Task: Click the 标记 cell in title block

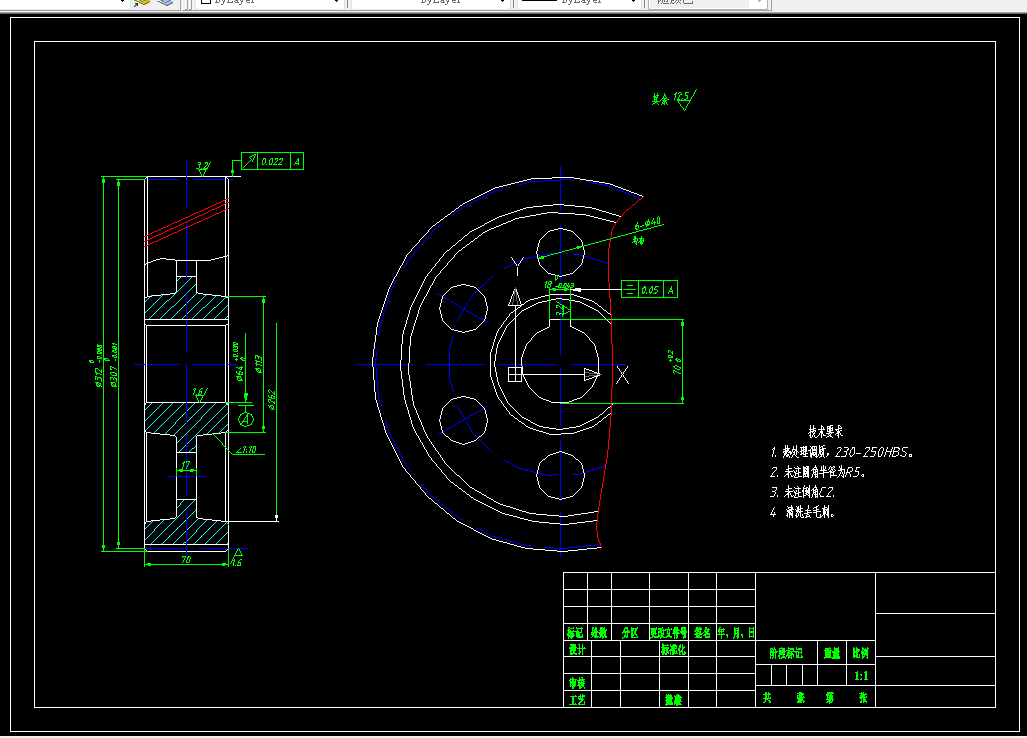Action: click(575, 633)
